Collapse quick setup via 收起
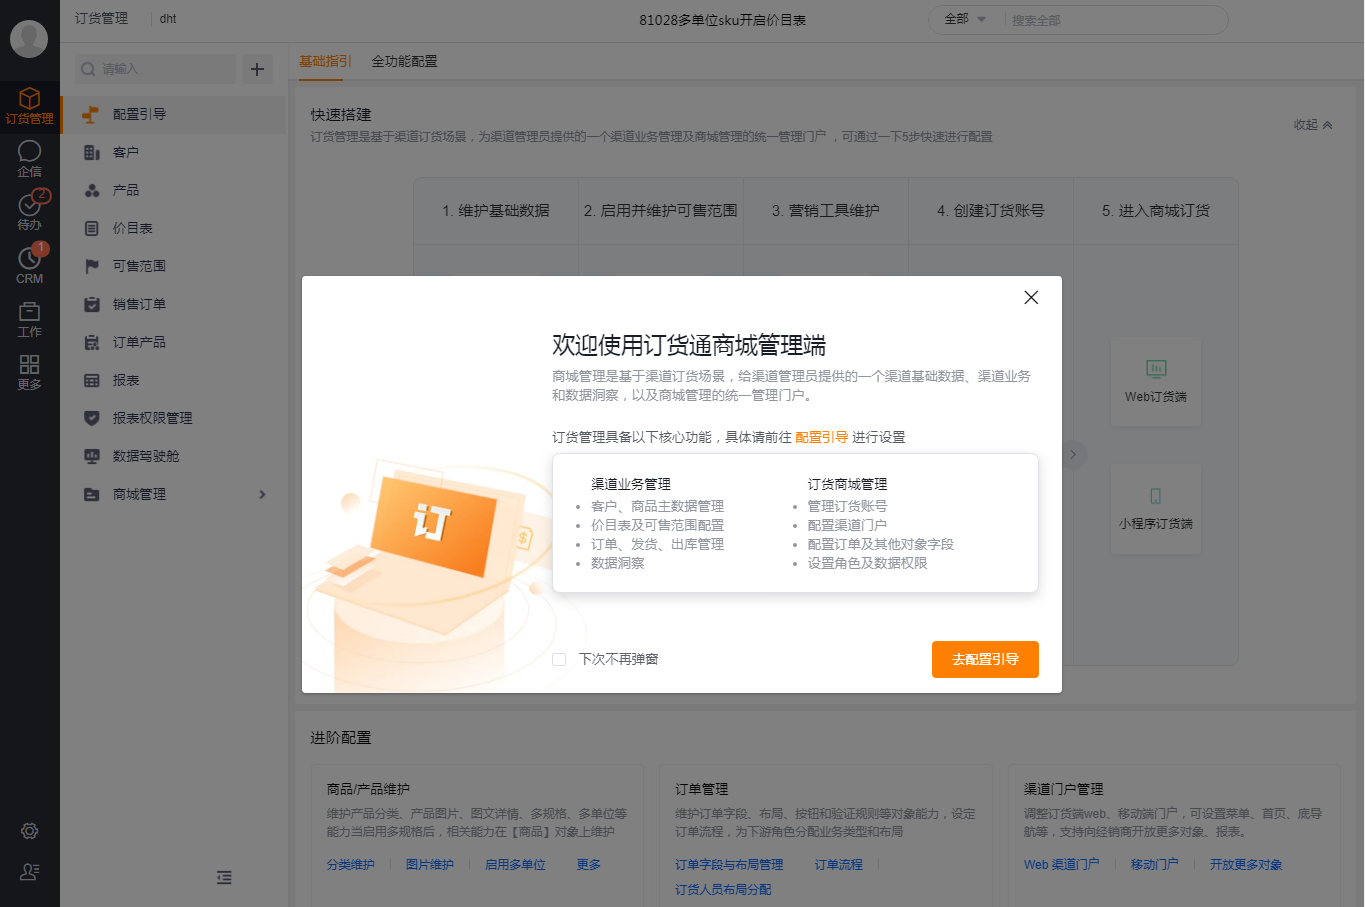 1313,125
